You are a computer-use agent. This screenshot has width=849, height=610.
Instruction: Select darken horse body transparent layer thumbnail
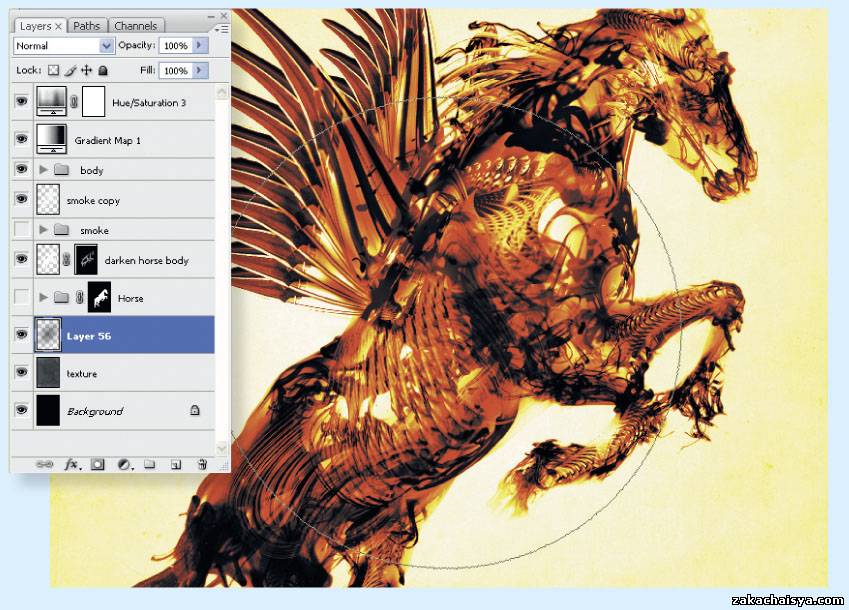click(48, 259)
